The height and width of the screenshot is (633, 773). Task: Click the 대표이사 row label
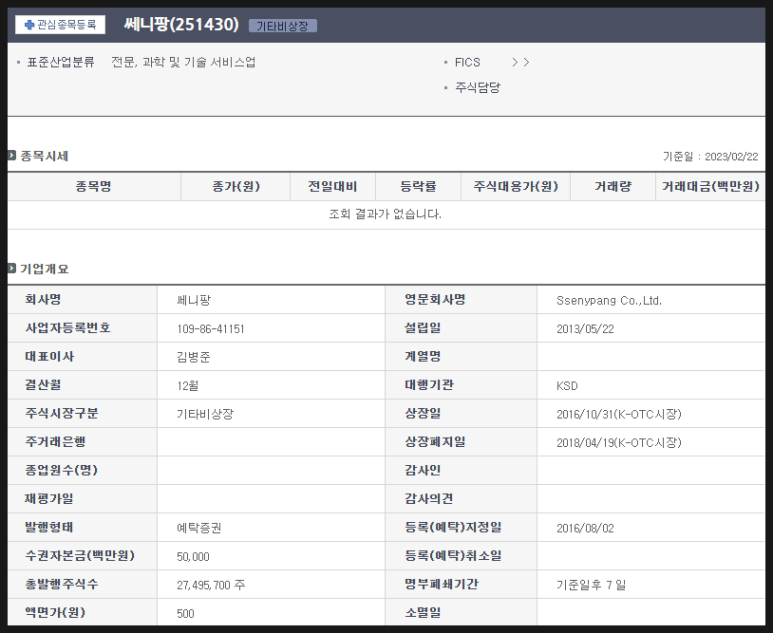pyautogui.click(x=49, y=357)
